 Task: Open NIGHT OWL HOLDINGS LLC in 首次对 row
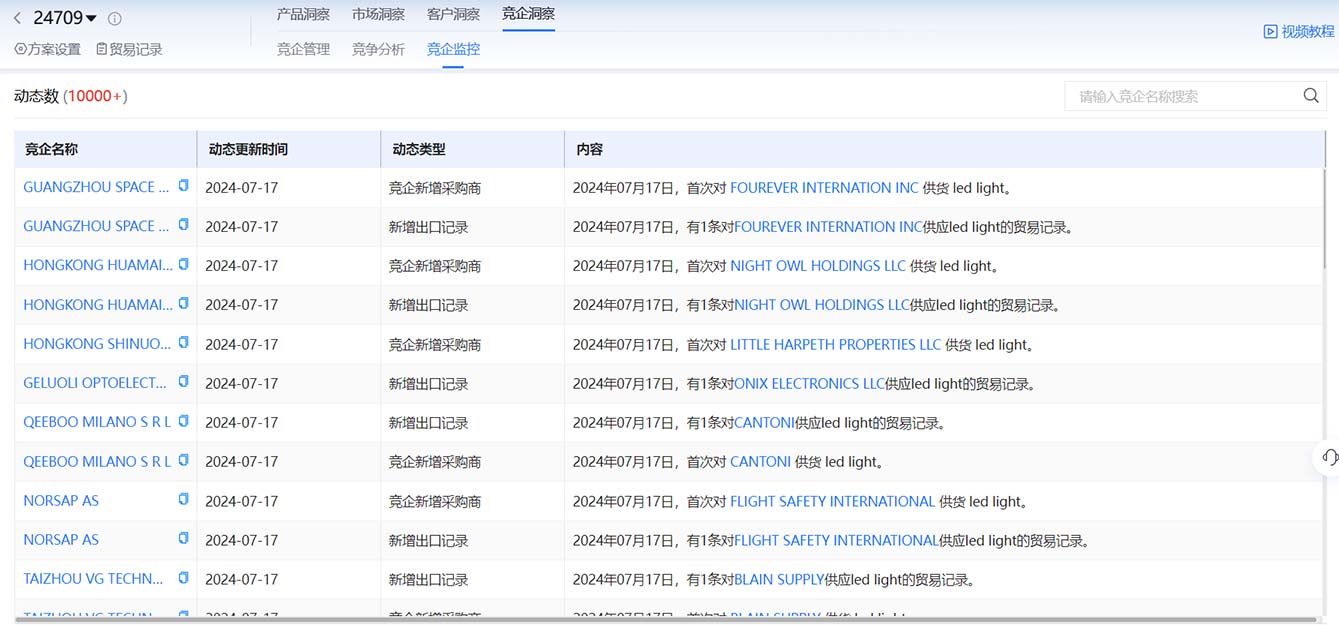click(818, 266)
